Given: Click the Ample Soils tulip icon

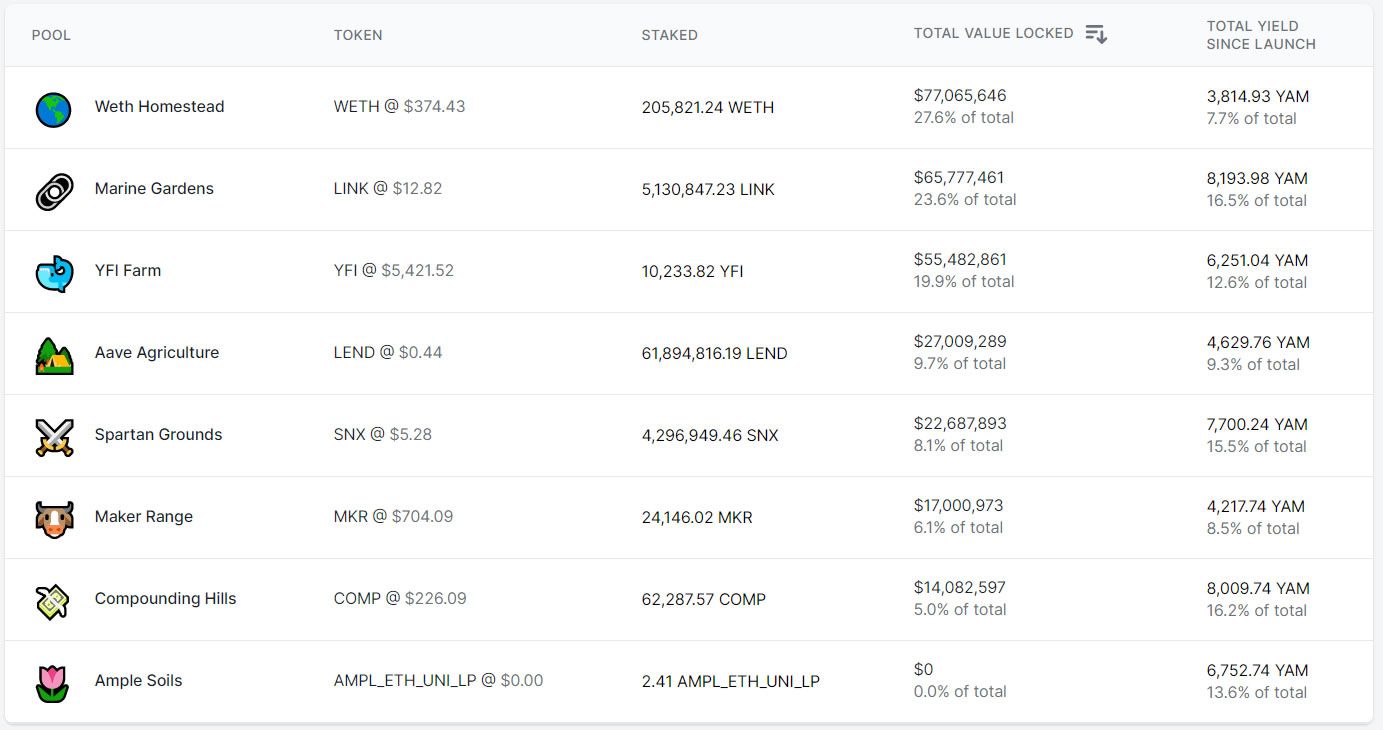Looking at the screenshot, I should pos(53,683).
